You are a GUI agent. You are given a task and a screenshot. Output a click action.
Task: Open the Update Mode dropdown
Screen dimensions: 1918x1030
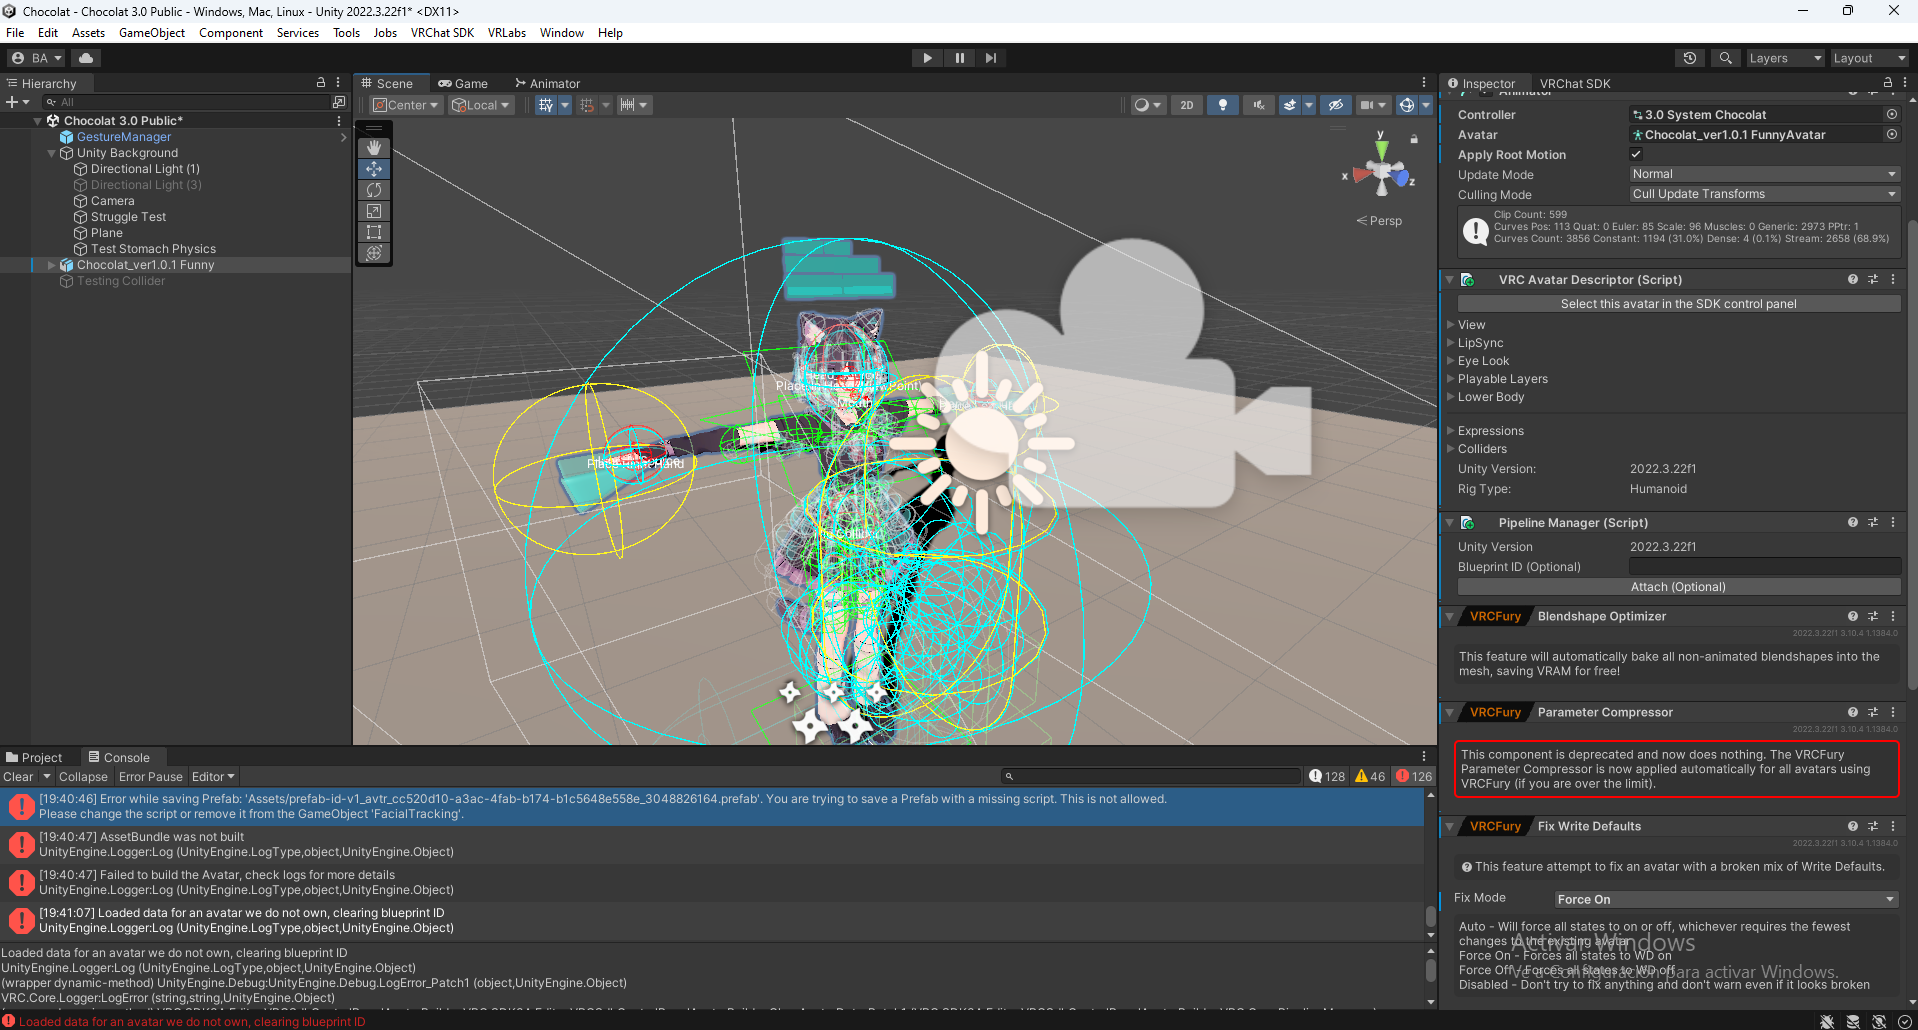(1764, 174)
